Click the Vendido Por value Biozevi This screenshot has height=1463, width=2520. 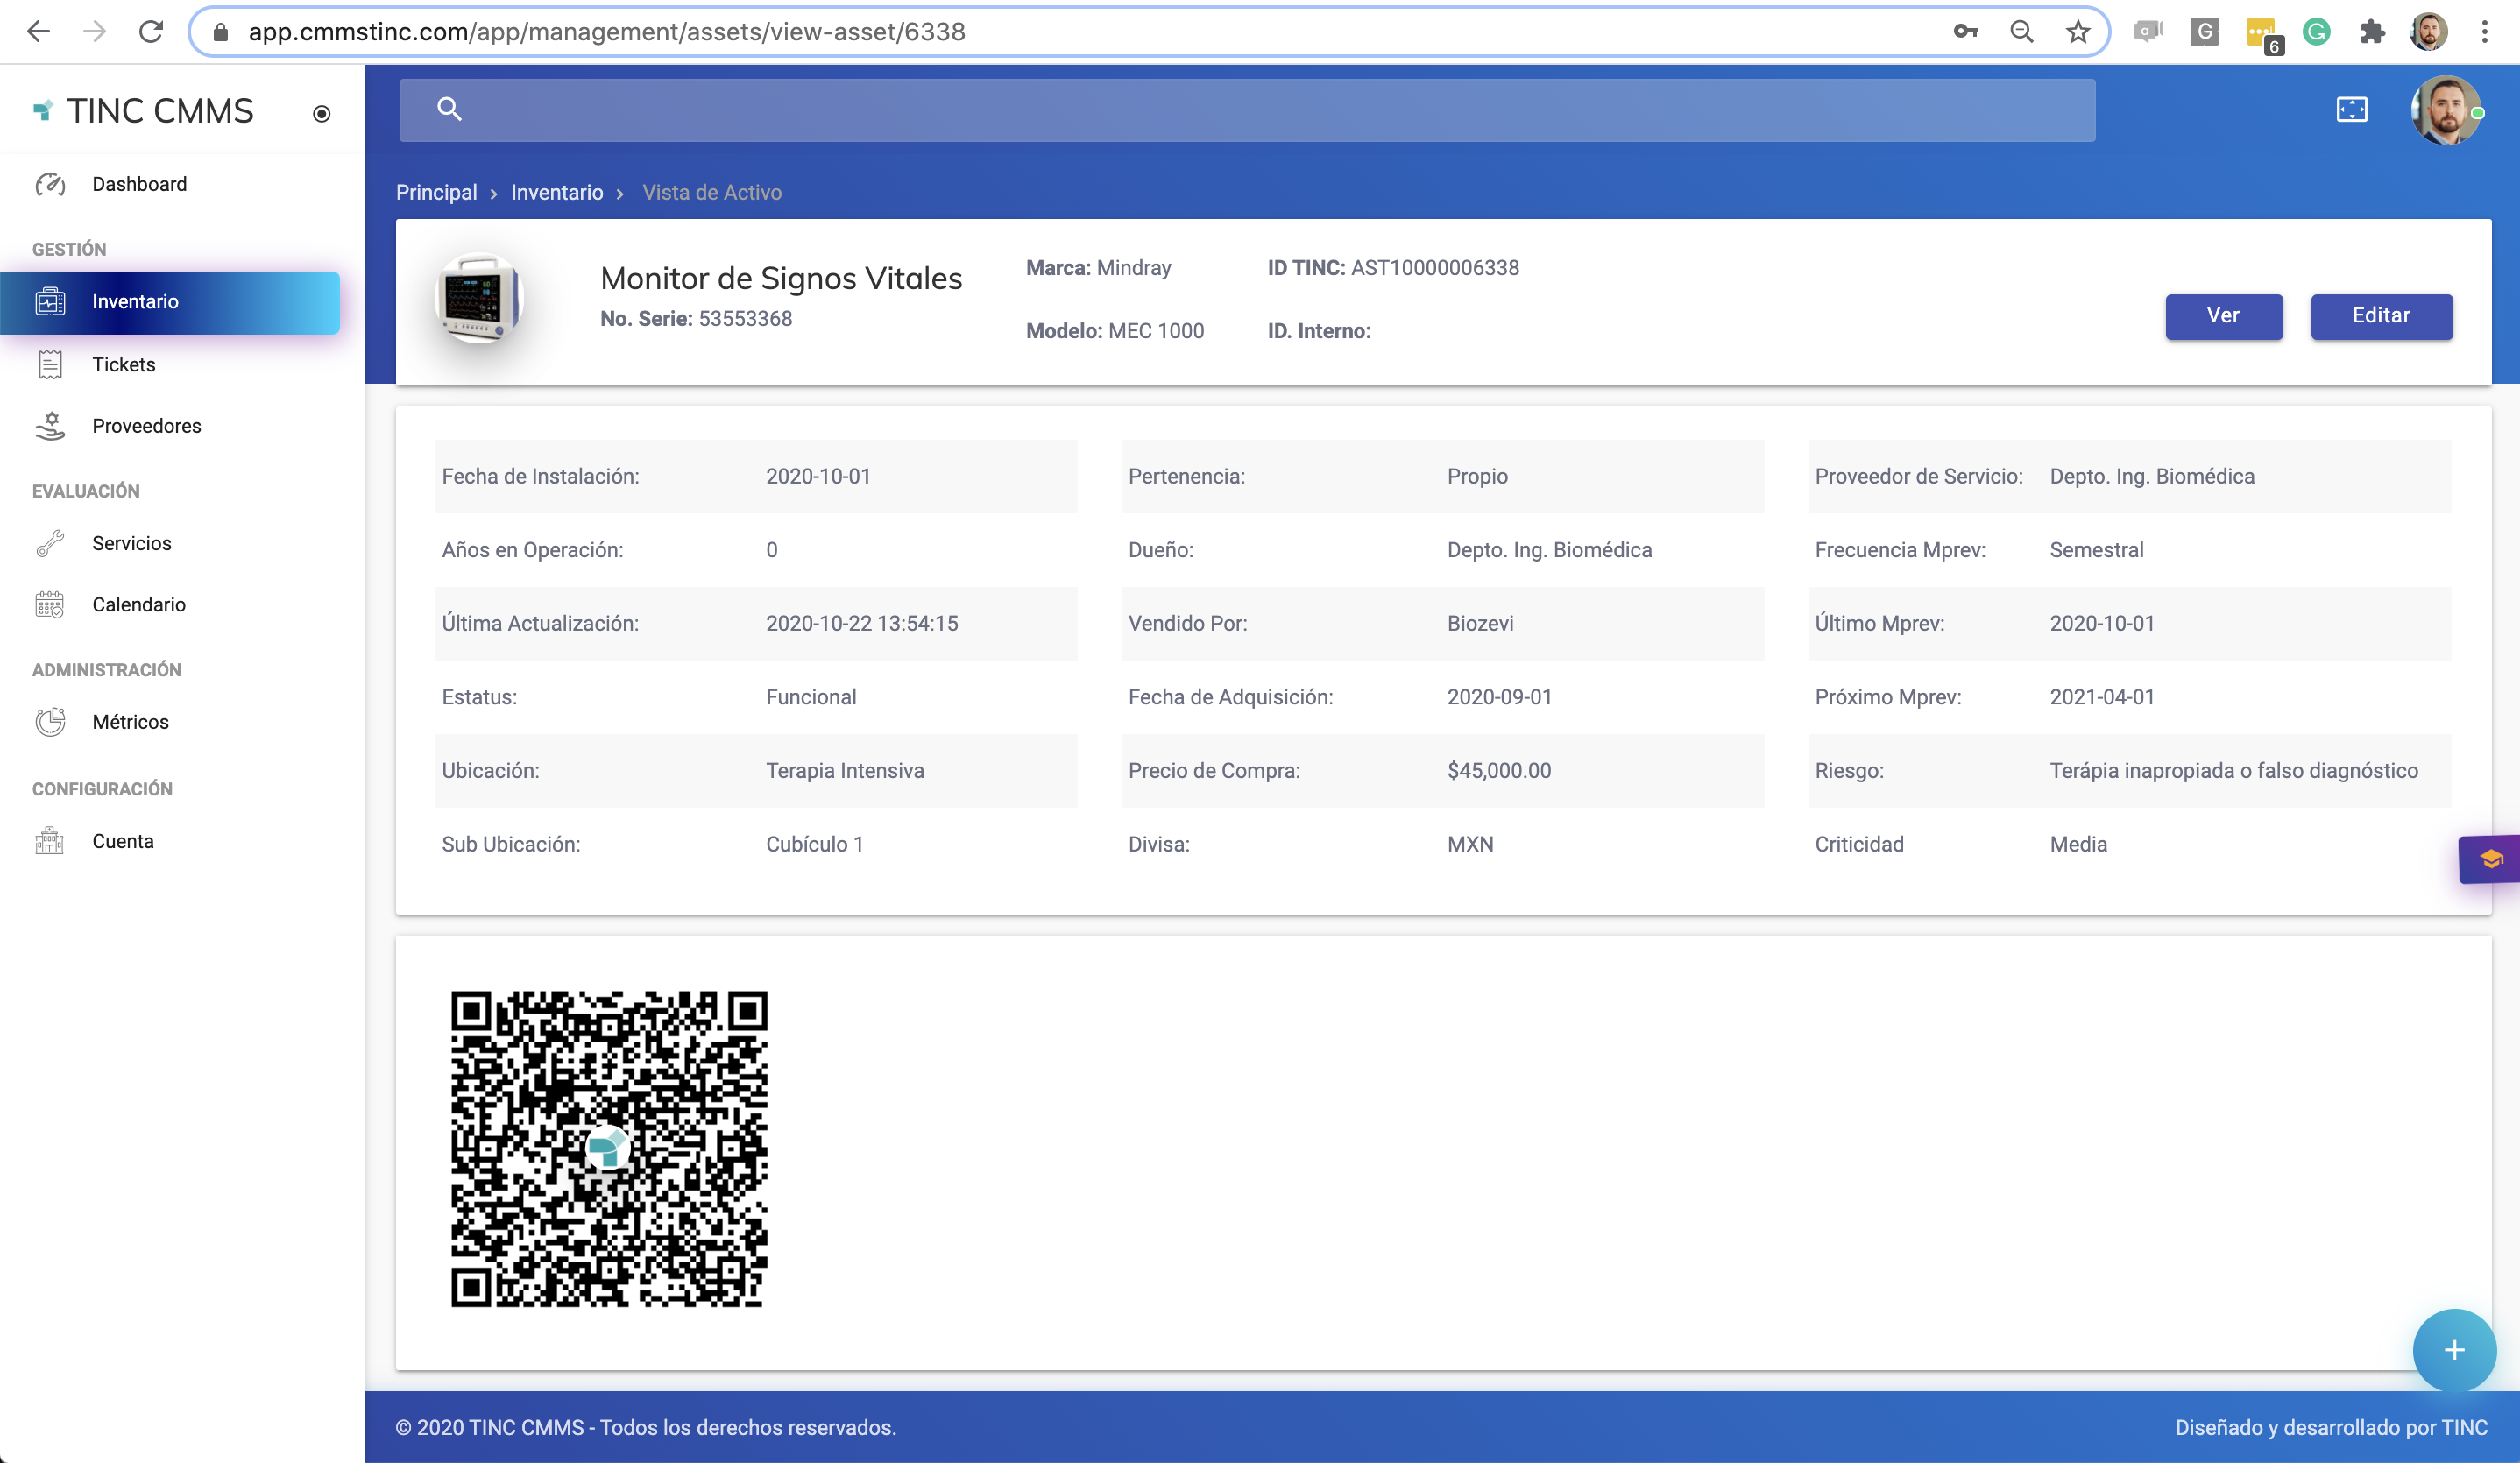1480,624
